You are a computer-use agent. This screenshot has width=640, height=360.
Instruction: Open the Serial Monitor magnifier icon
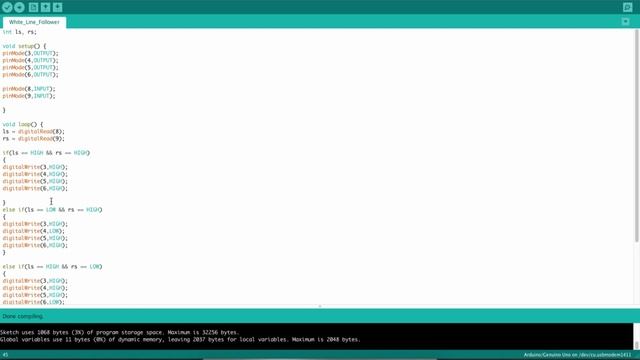coord(628,7)
